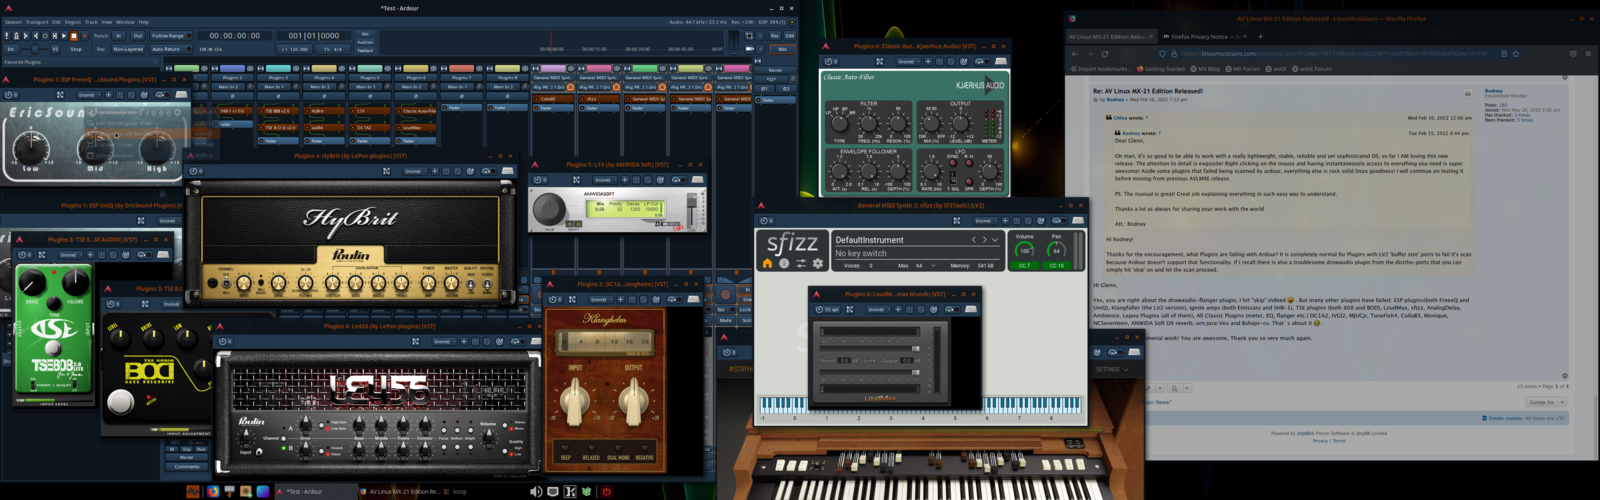Open Session menu in Ardour
The image size is (1600, 500).
[13, 22]
